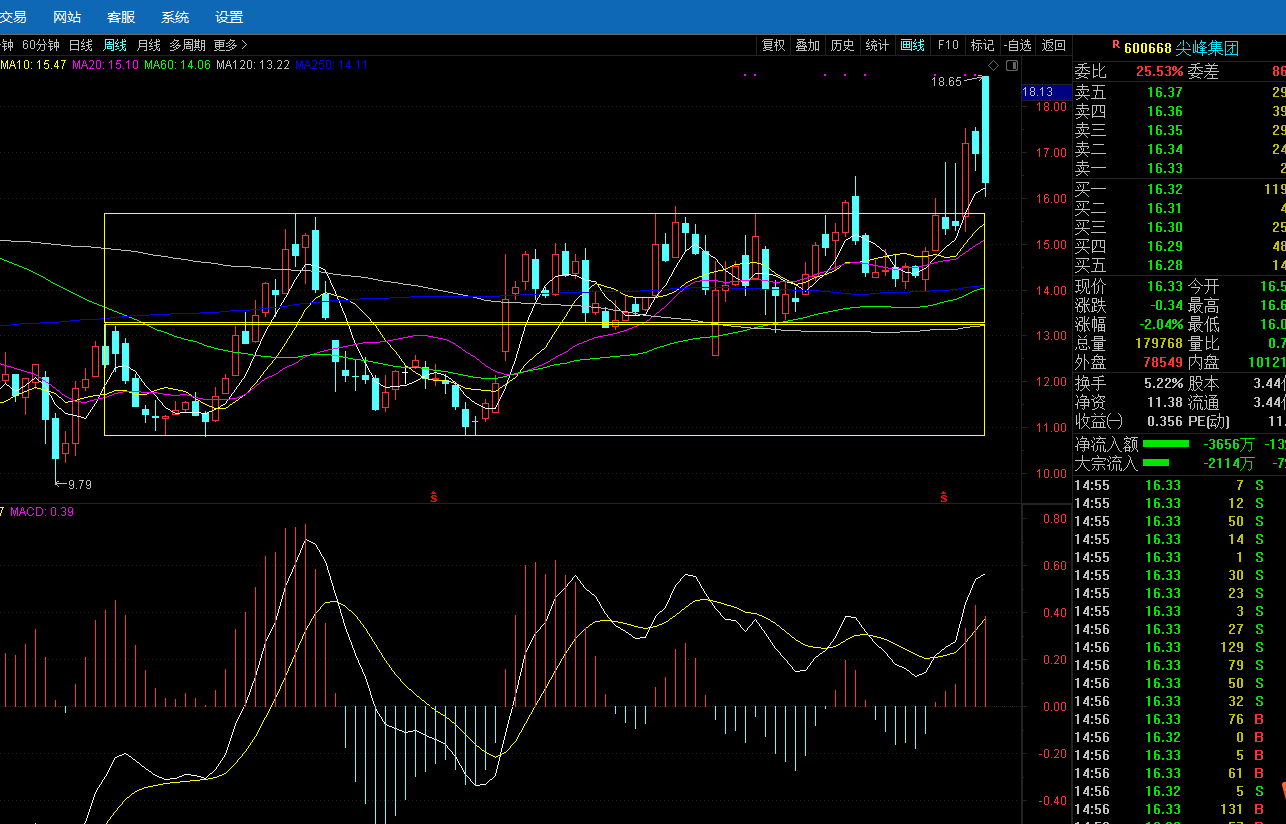The image size is (1286, 824).
Task: Click the green 净流入额 net inflow bar
Action: (x=1166, y=444)
